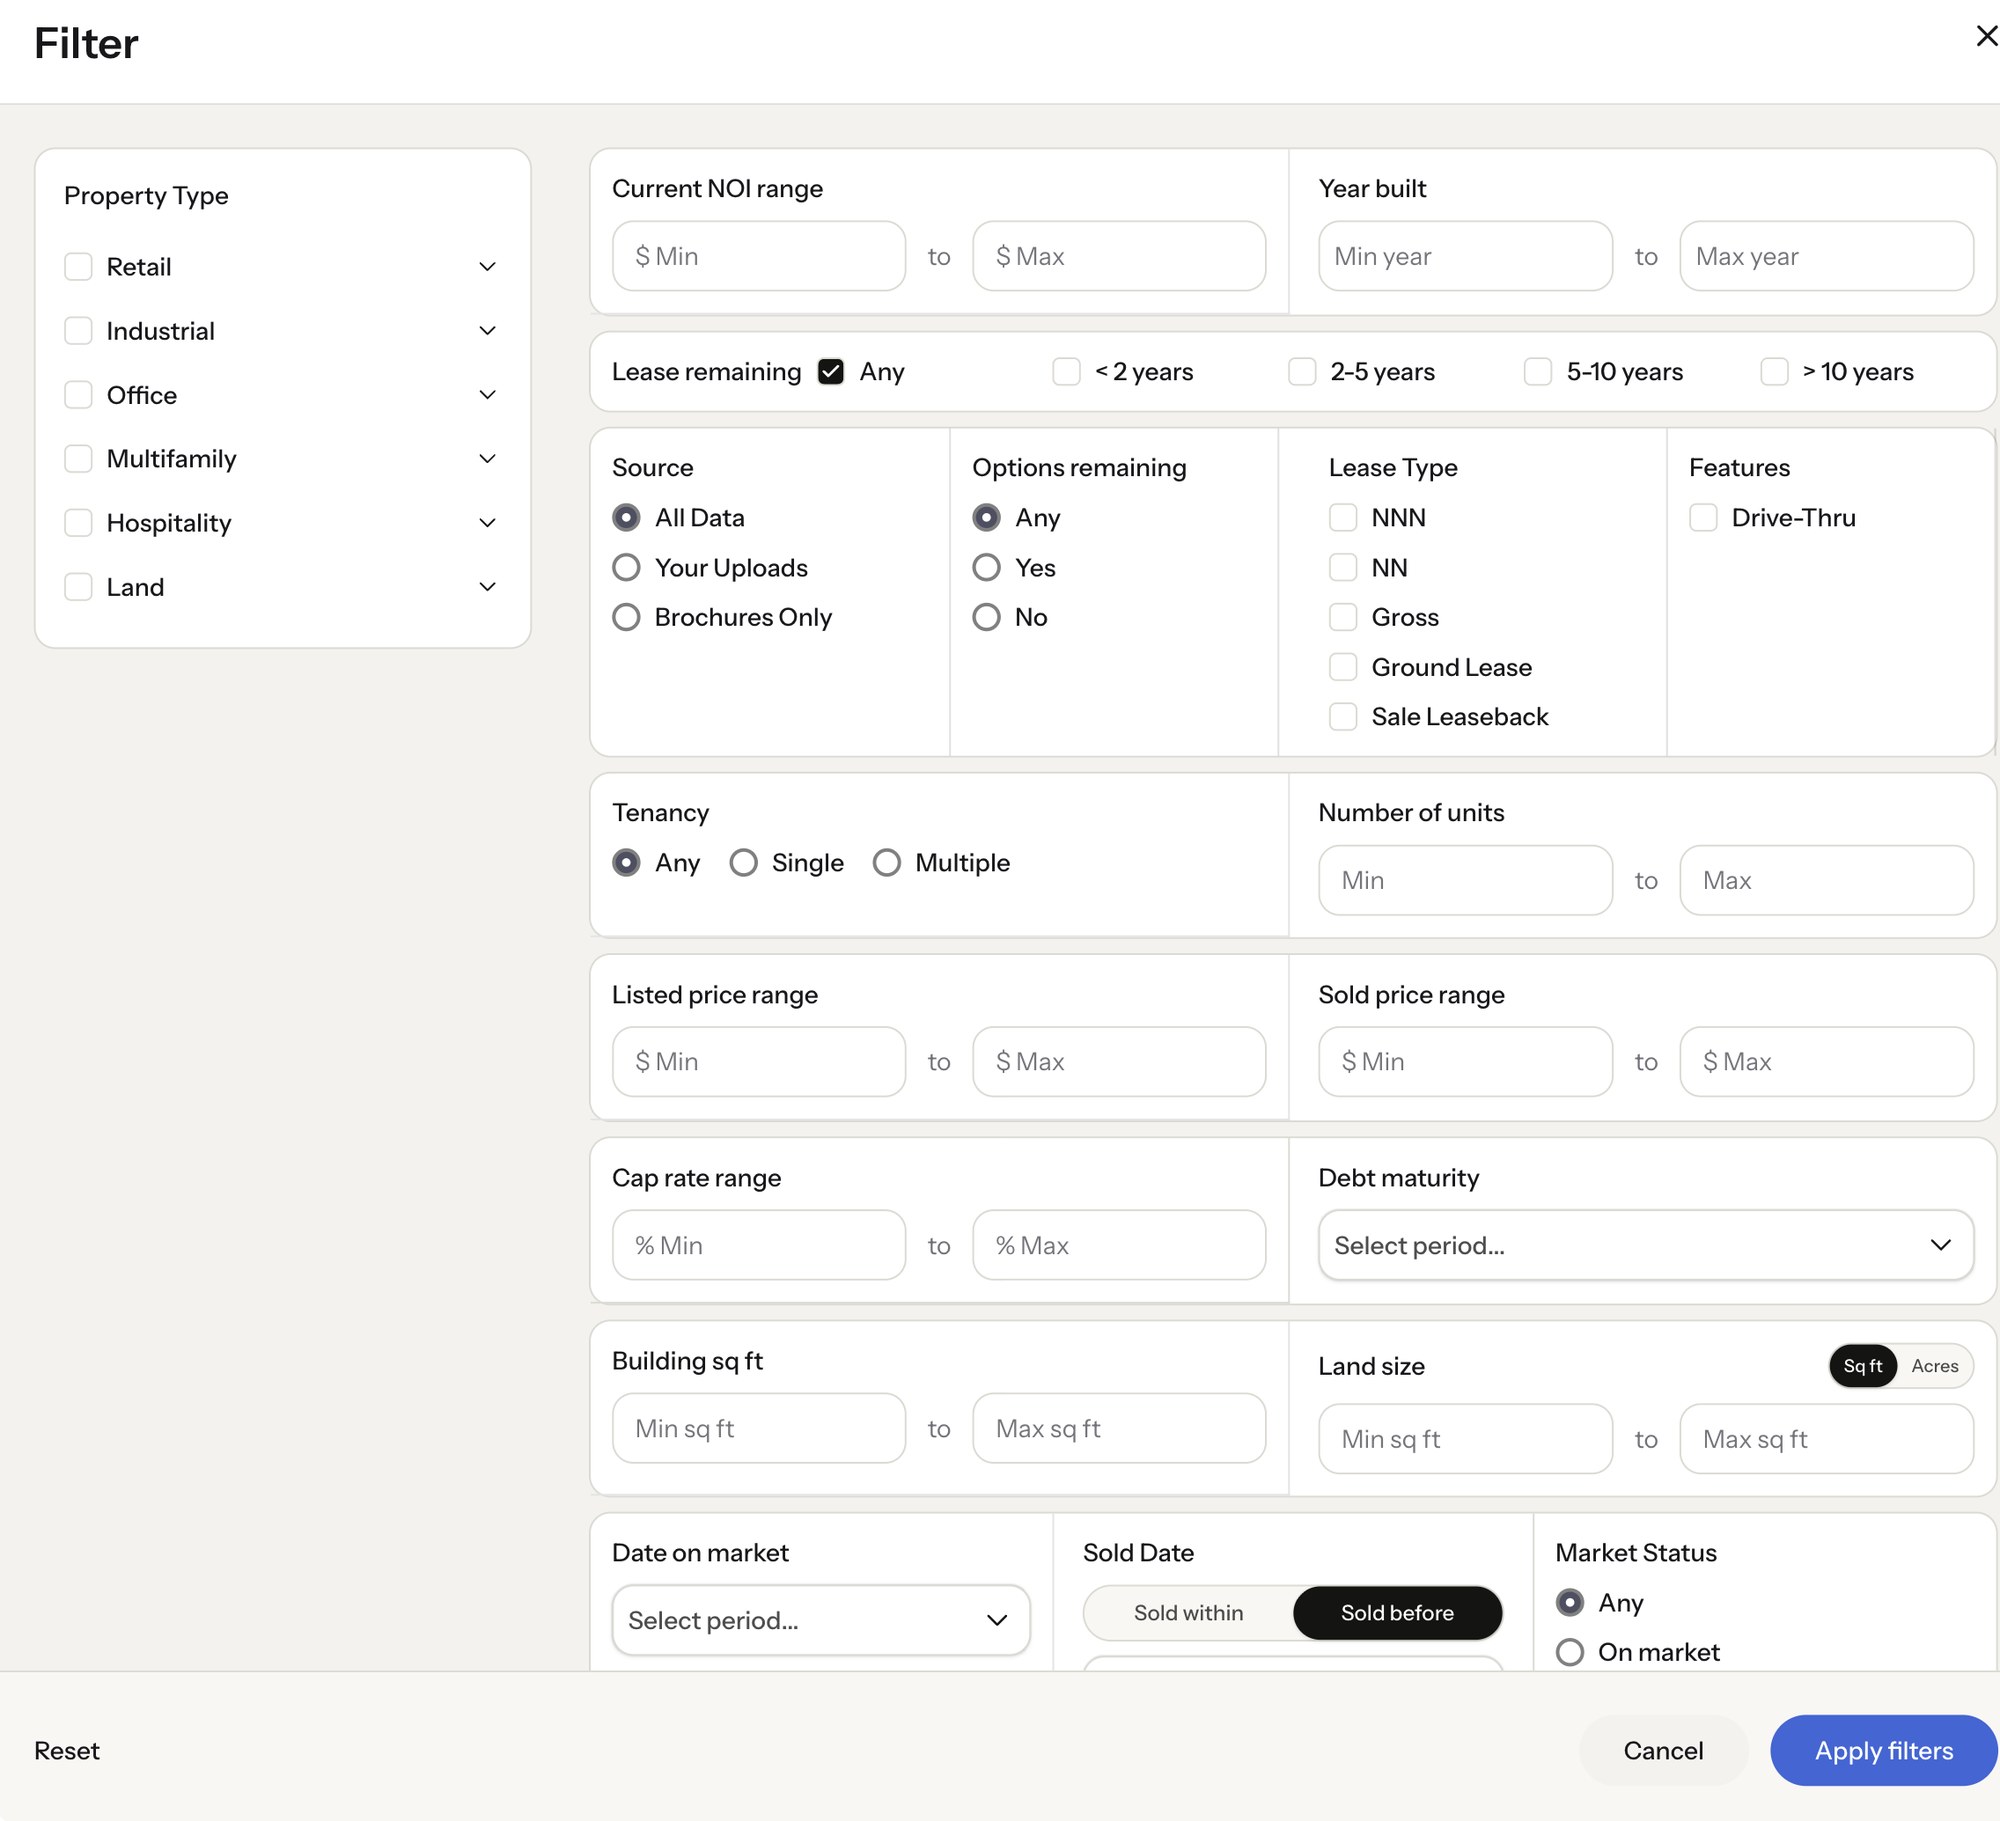Click the Apply filters button
This screenshot has width=2000, height=1821.
(x=1884, y=1751)
